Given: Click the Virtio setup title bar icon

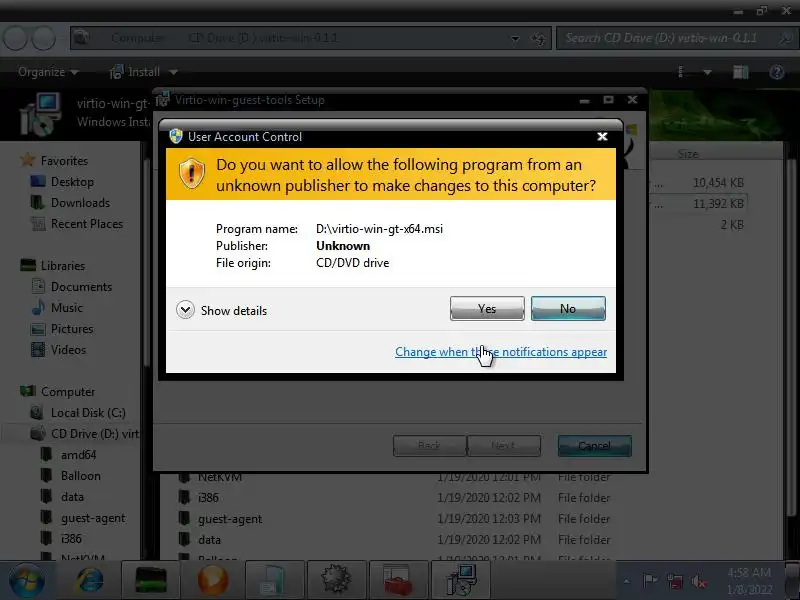Looking at the screenshot, I should 162,99.
